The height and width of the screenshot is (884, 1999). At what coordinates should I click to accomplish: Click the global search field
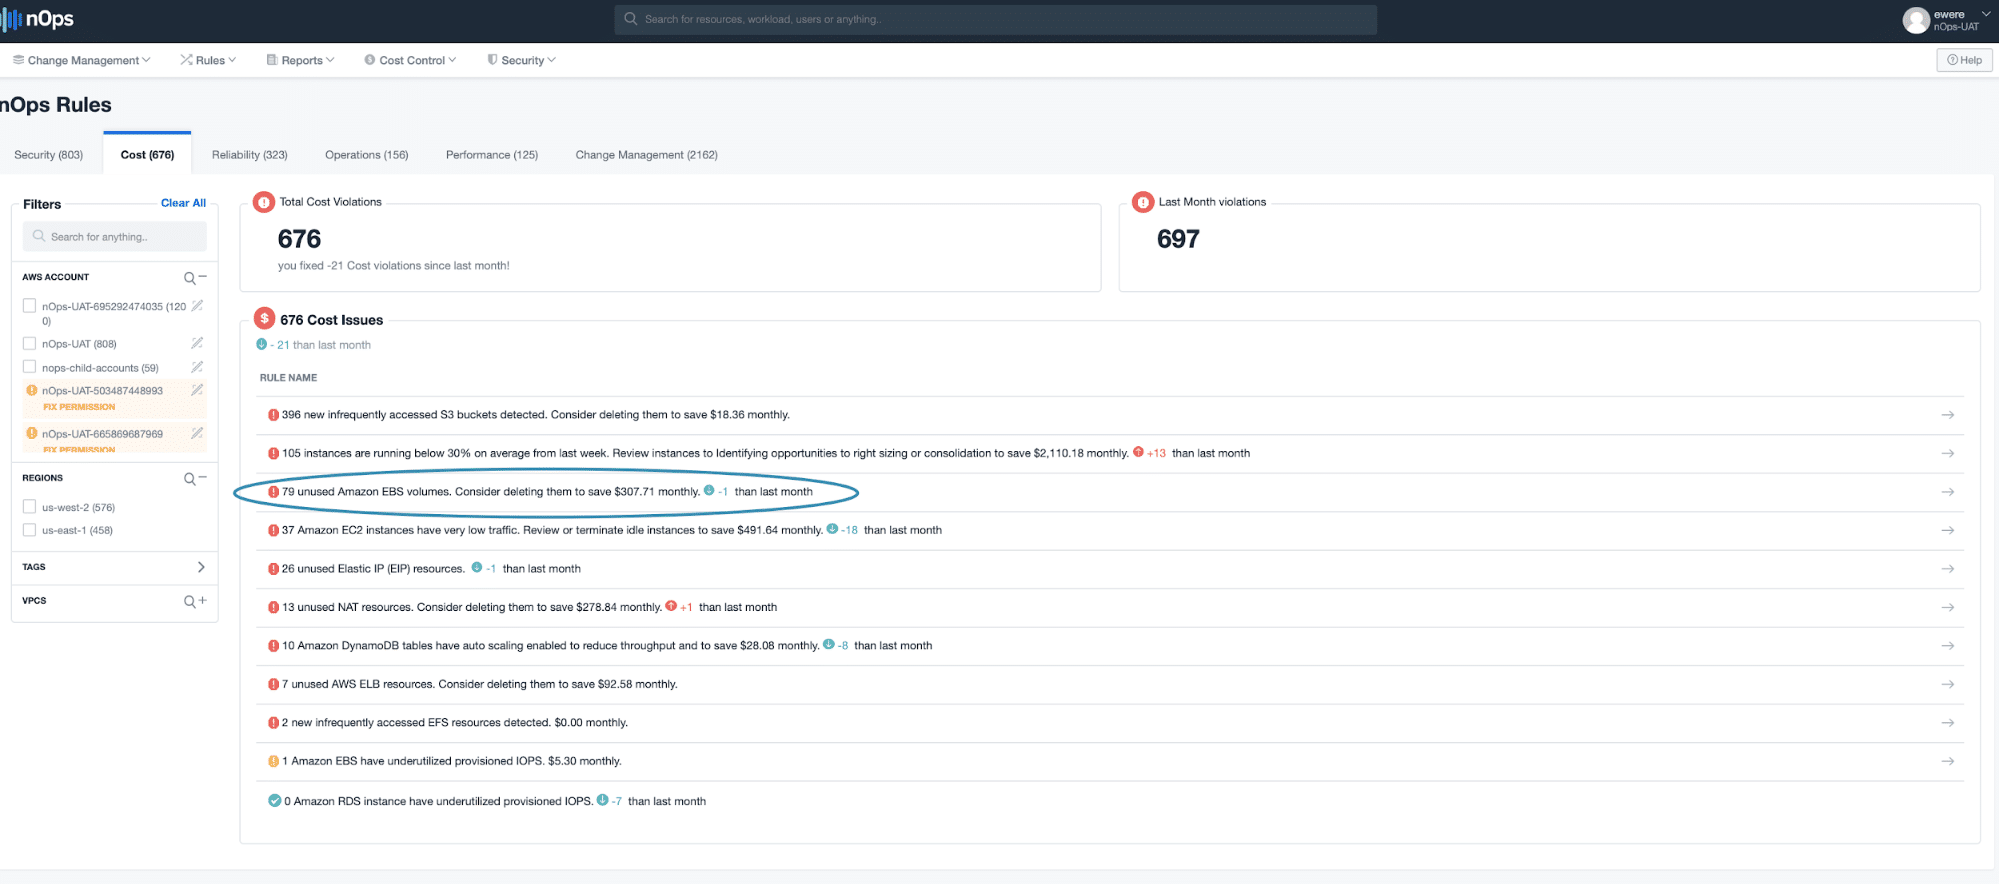pos(995,19)
